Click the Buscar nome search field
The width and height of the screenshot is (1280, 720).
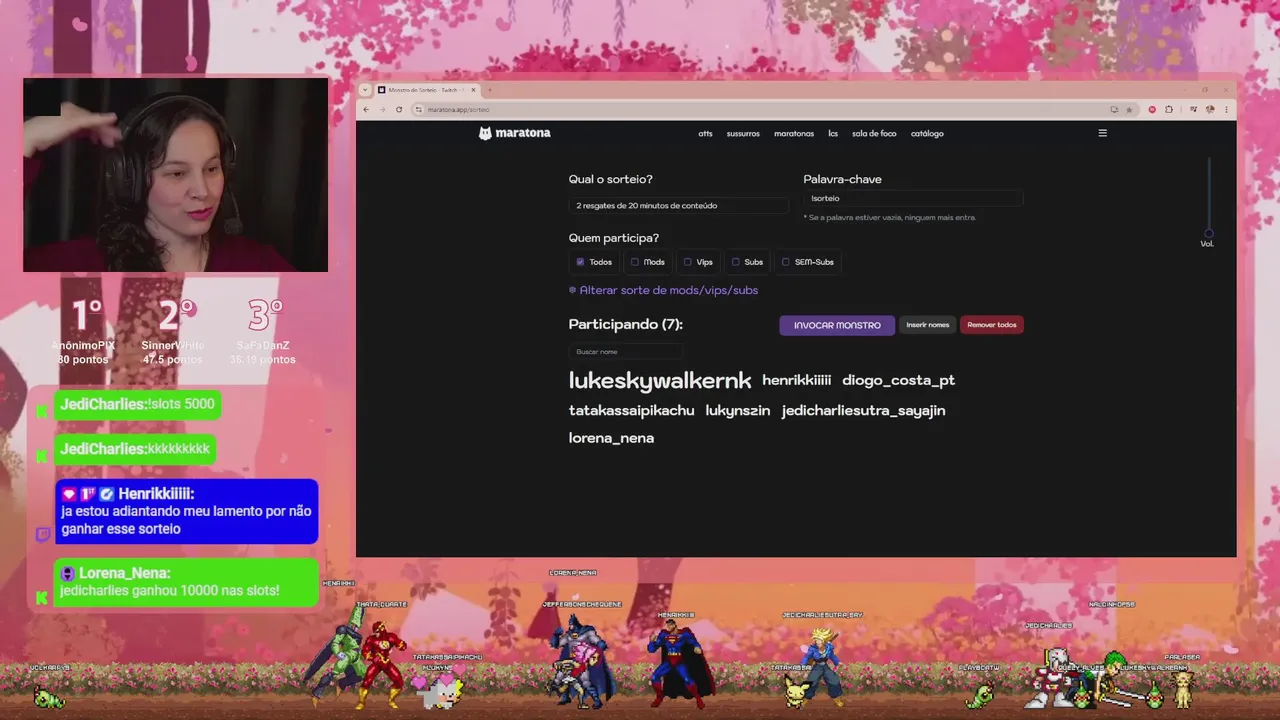(626, 352)
